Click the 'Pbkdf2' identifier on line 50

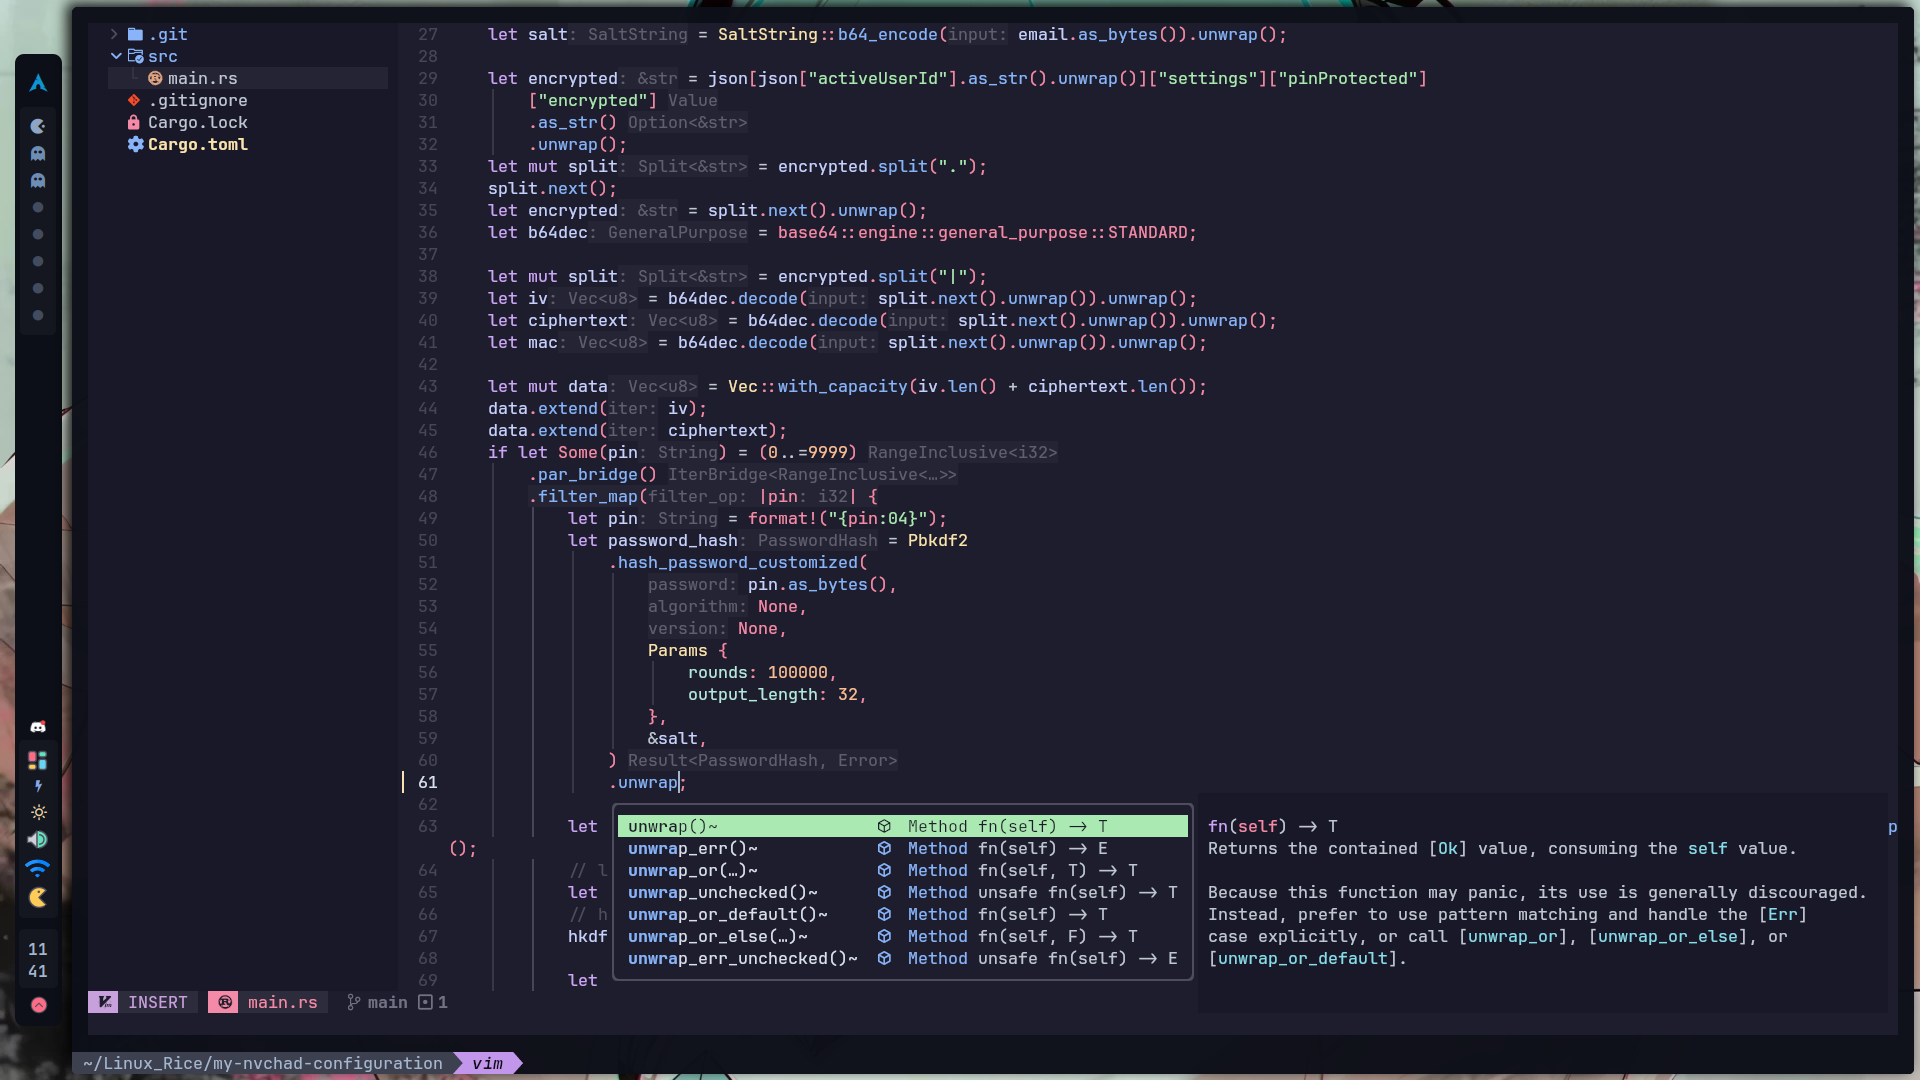coord(937,540)
